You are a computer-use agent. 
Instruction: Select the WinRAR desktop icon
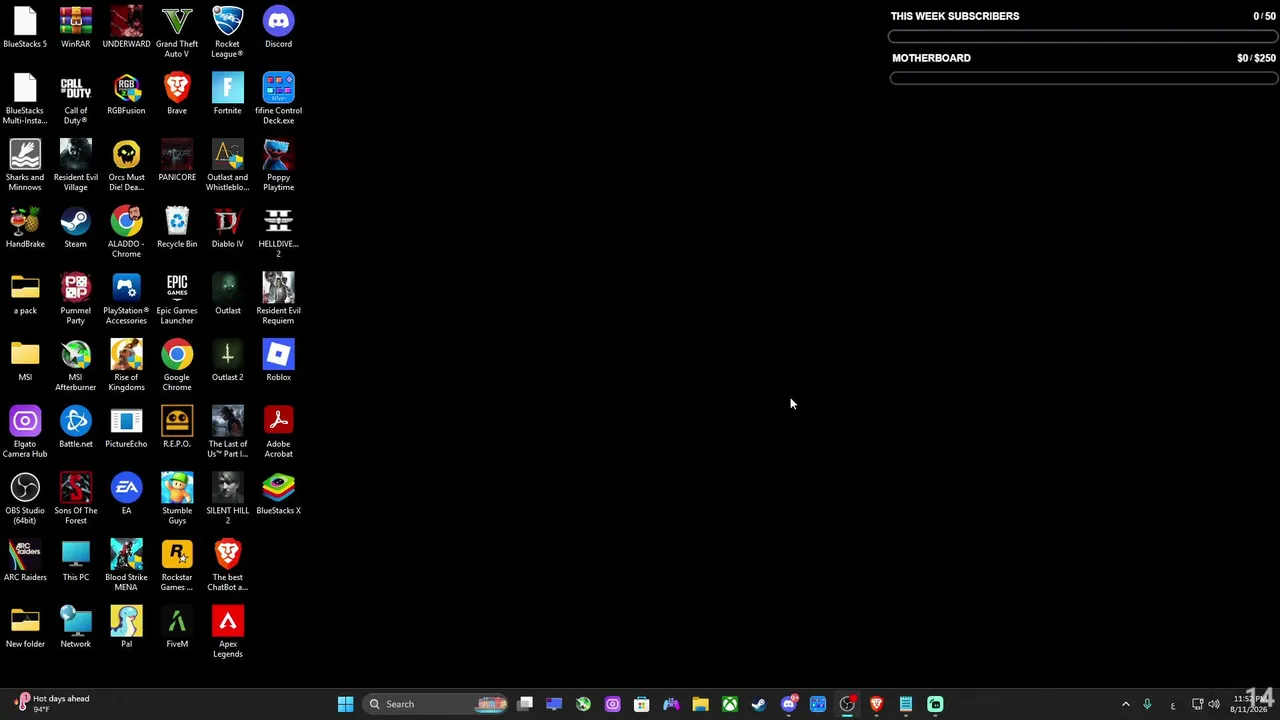[75, 27]
